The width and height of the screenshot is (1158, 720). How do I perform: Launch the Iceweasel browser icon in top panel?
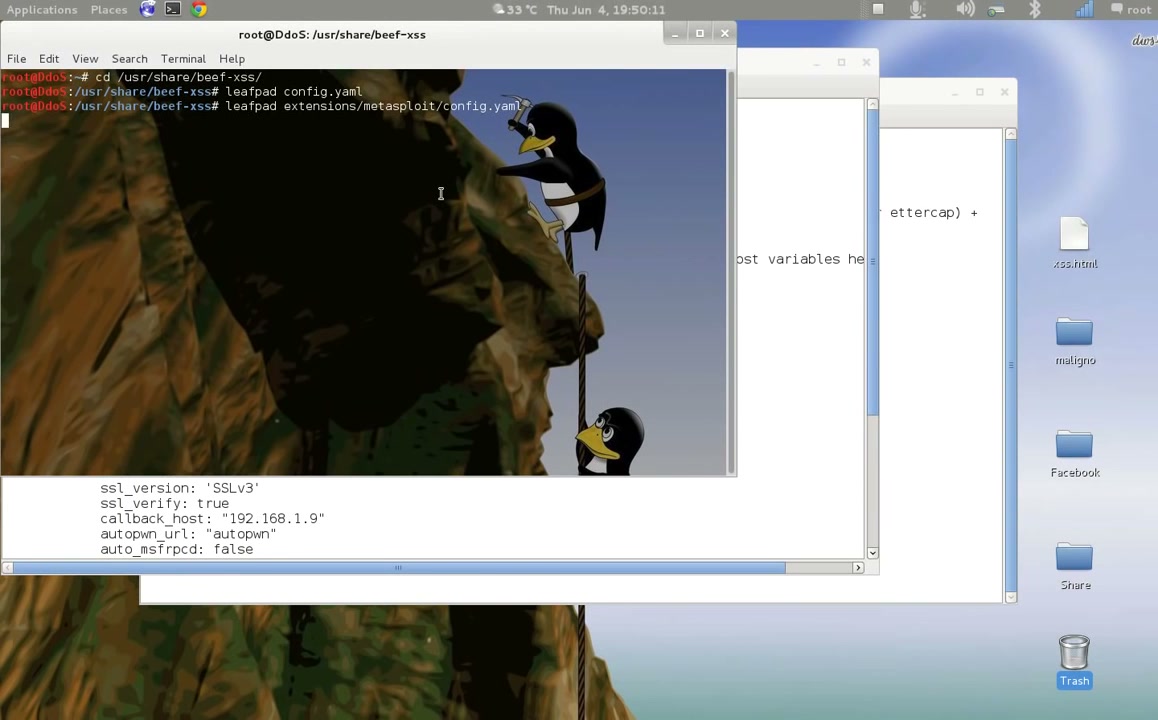click(x=148, y=9)
